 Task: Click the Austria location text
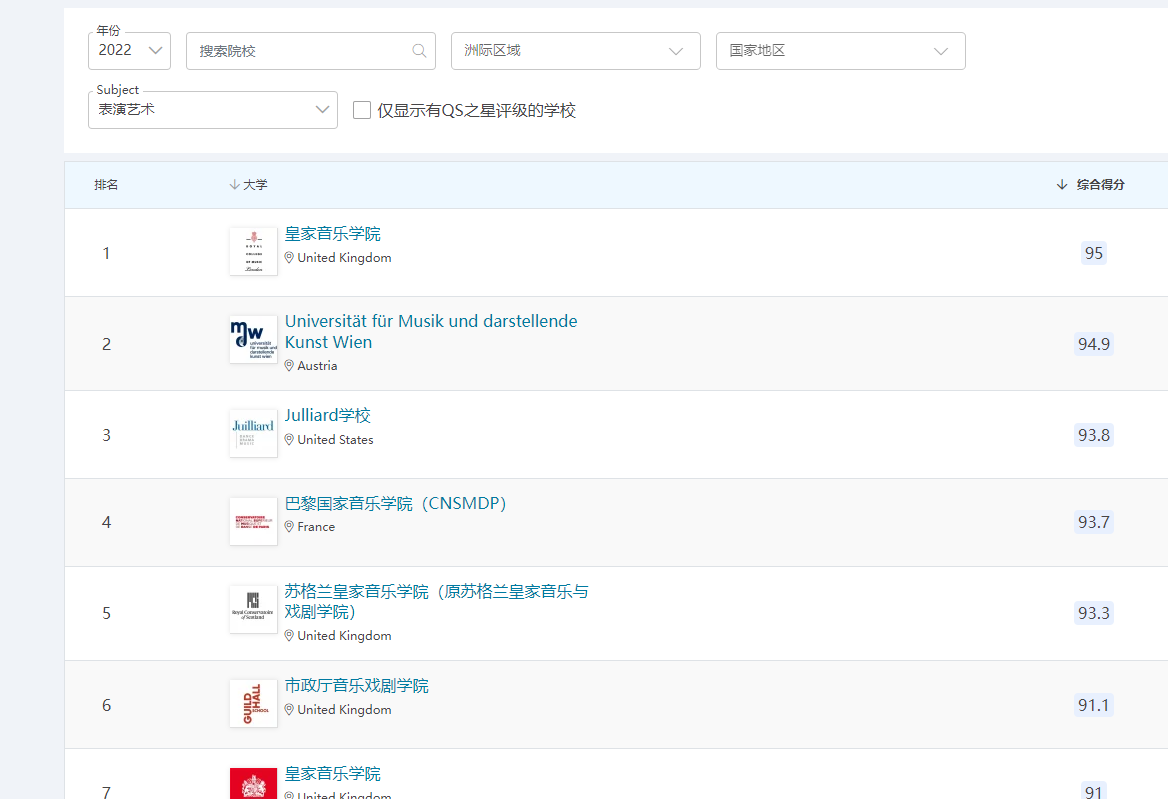[x=317, y=366]
